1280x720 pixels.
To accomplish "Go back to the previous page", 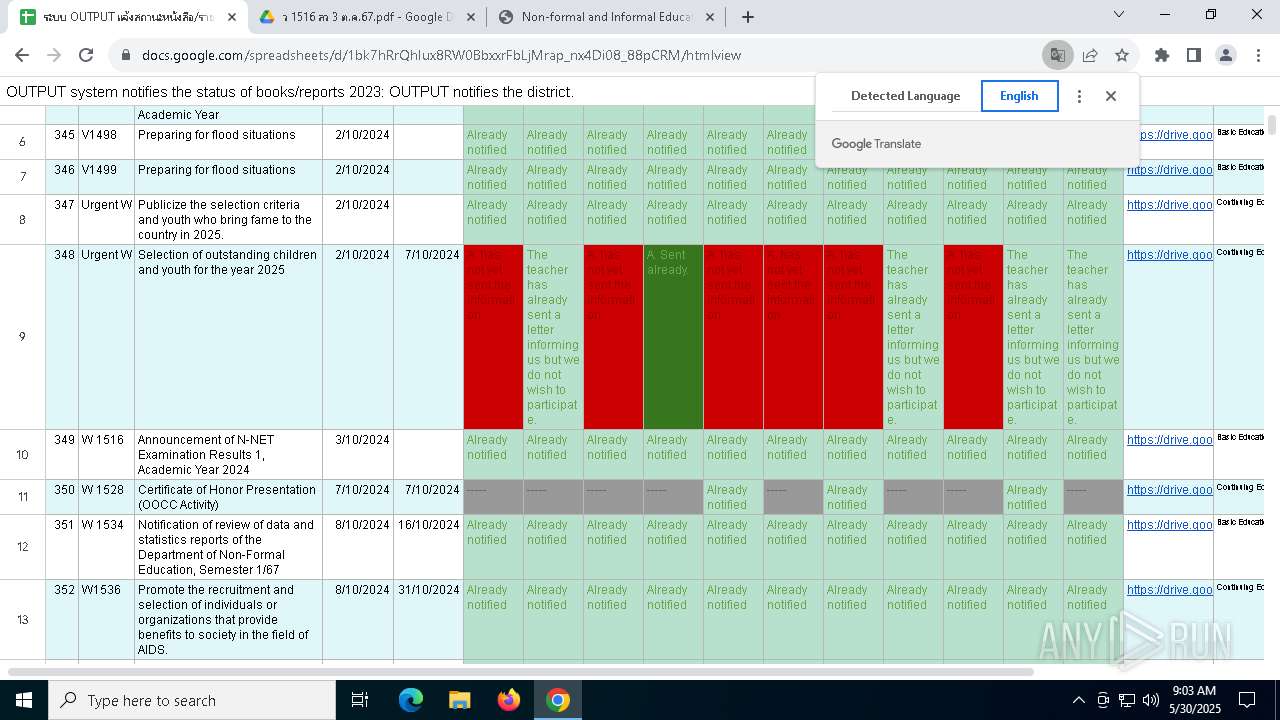I will 22,55.
